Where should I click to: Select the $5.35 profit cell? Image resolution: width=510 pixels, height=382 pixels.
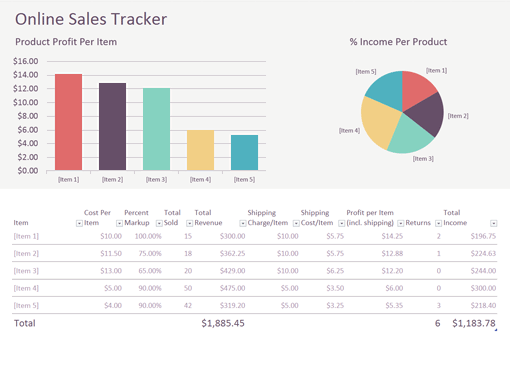tap(394, 306)
